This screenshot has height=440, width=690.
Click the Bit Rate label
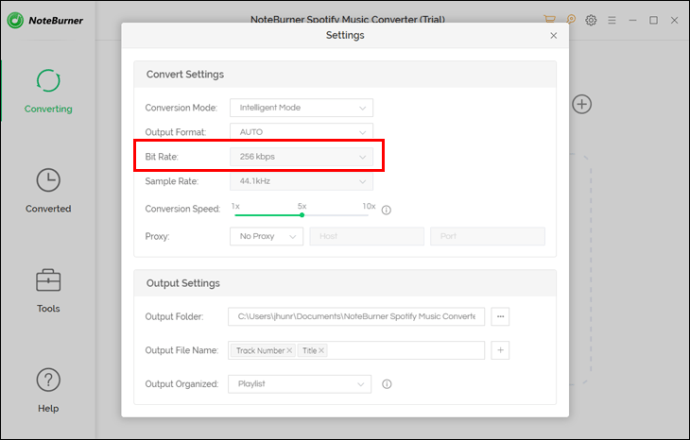tap(161, 157)
